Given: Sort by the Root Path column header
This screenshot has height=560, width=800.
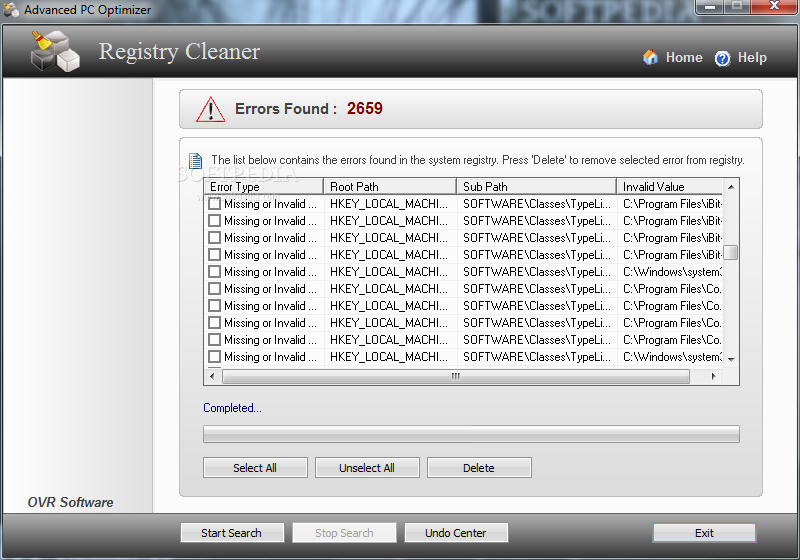Looking at the screenshot, I should [x=390, y=187].
